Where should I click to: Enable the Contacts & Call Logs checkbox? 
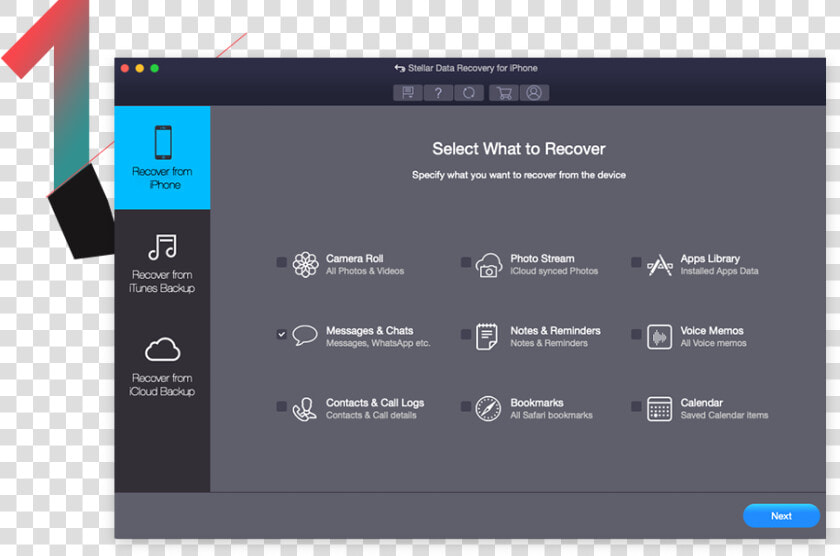[x=281, y=406]
